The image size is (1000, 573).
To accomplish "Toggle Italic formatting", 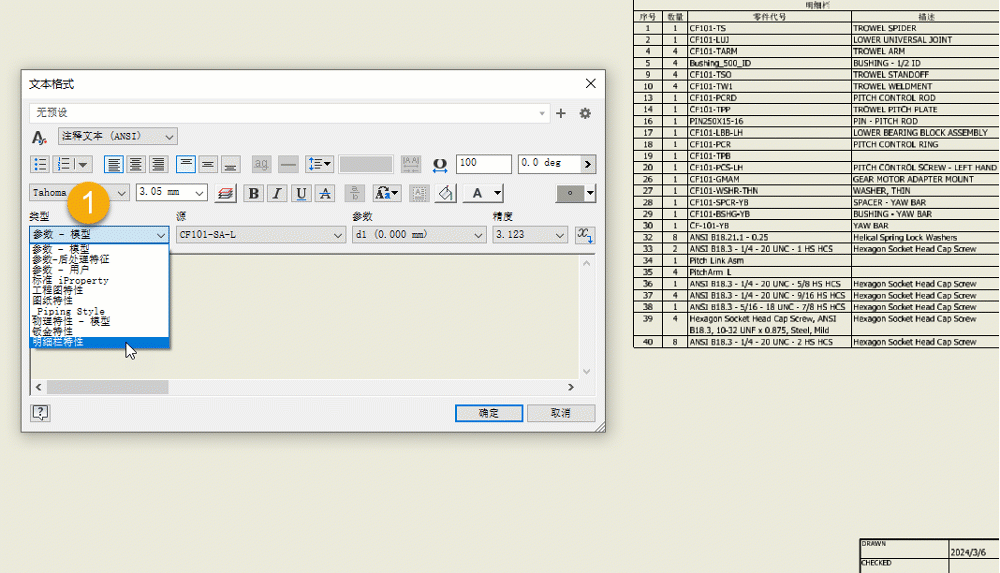I will (277, 193).
